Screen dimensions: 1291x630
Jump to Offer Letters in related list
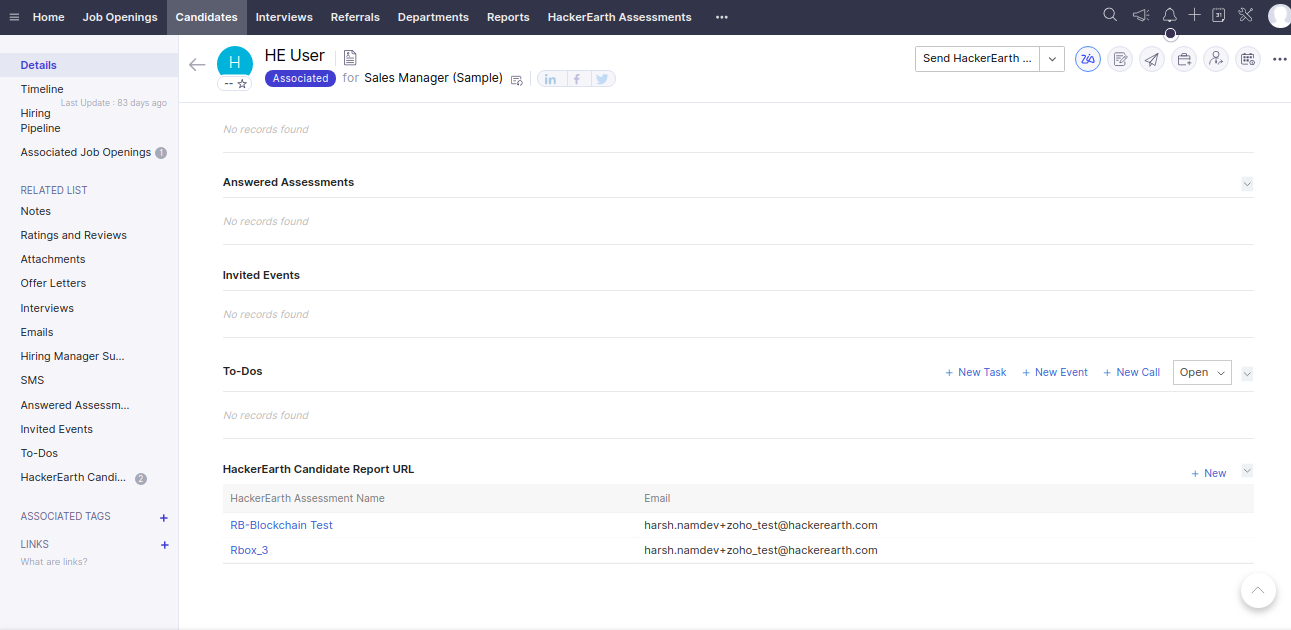[54, 283]
